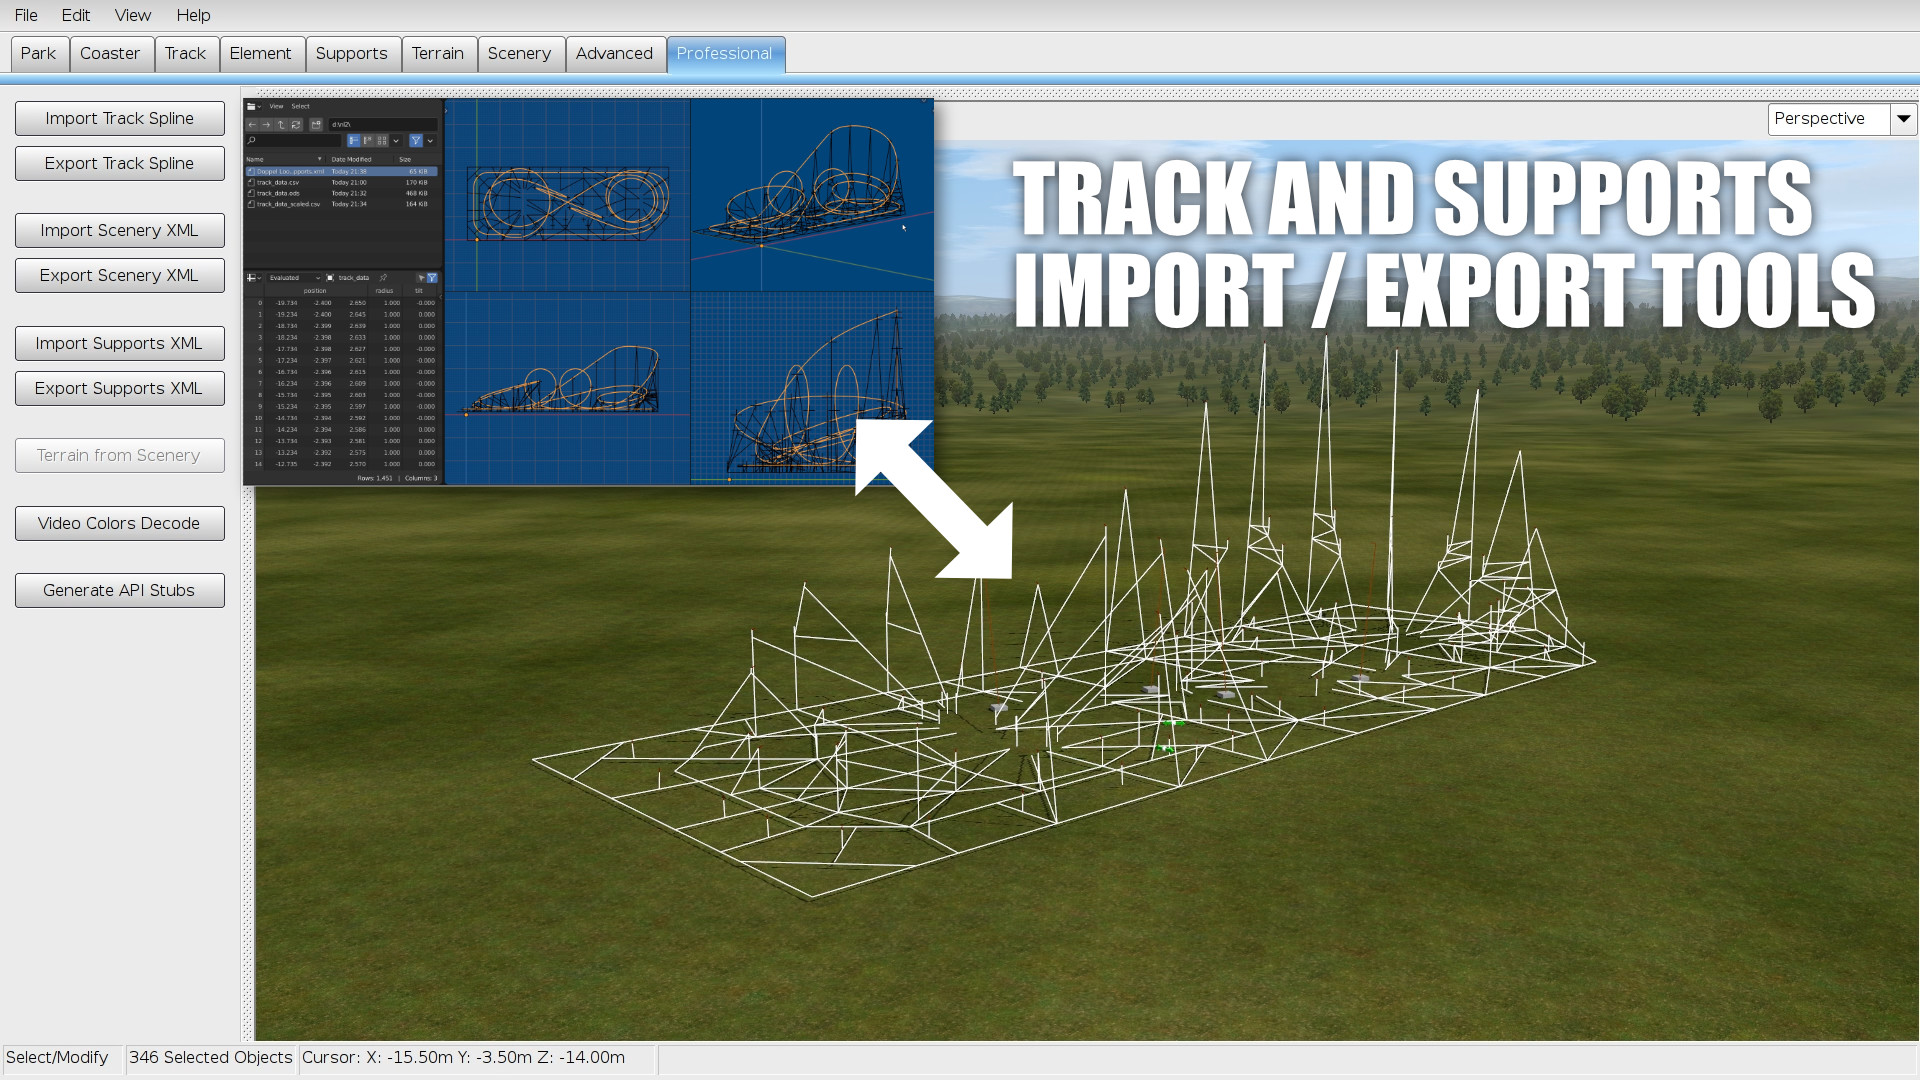This screenshot has height=1080, width=1920.
Task: Select track_data.csv in the file list
Action: tap(278, 183)
